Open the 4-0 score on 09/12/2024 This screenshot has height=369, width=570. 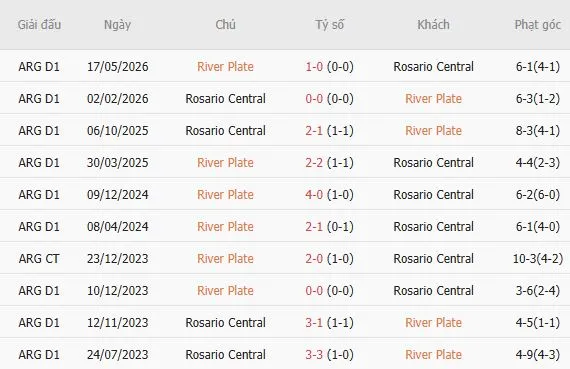[314, 194]
